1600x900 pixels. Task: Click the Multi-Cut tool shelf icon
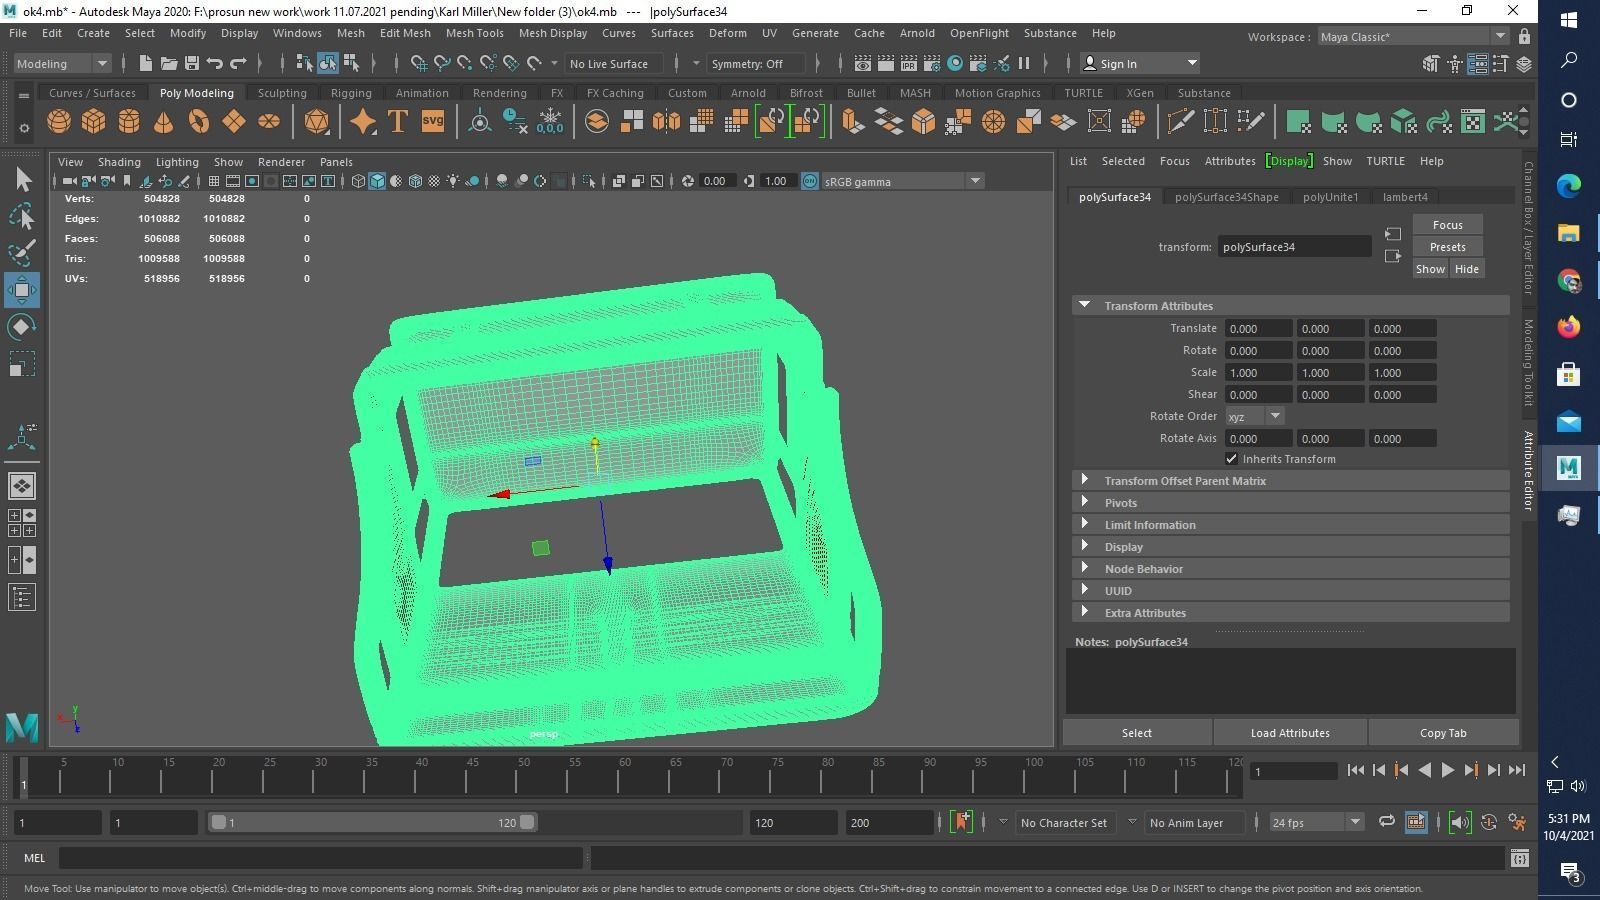tap(1180, 122)
